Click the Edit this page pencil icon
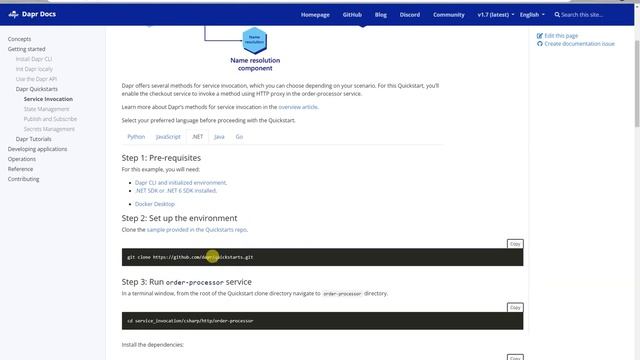Screen dimensions: 640x360 point(540,36)
